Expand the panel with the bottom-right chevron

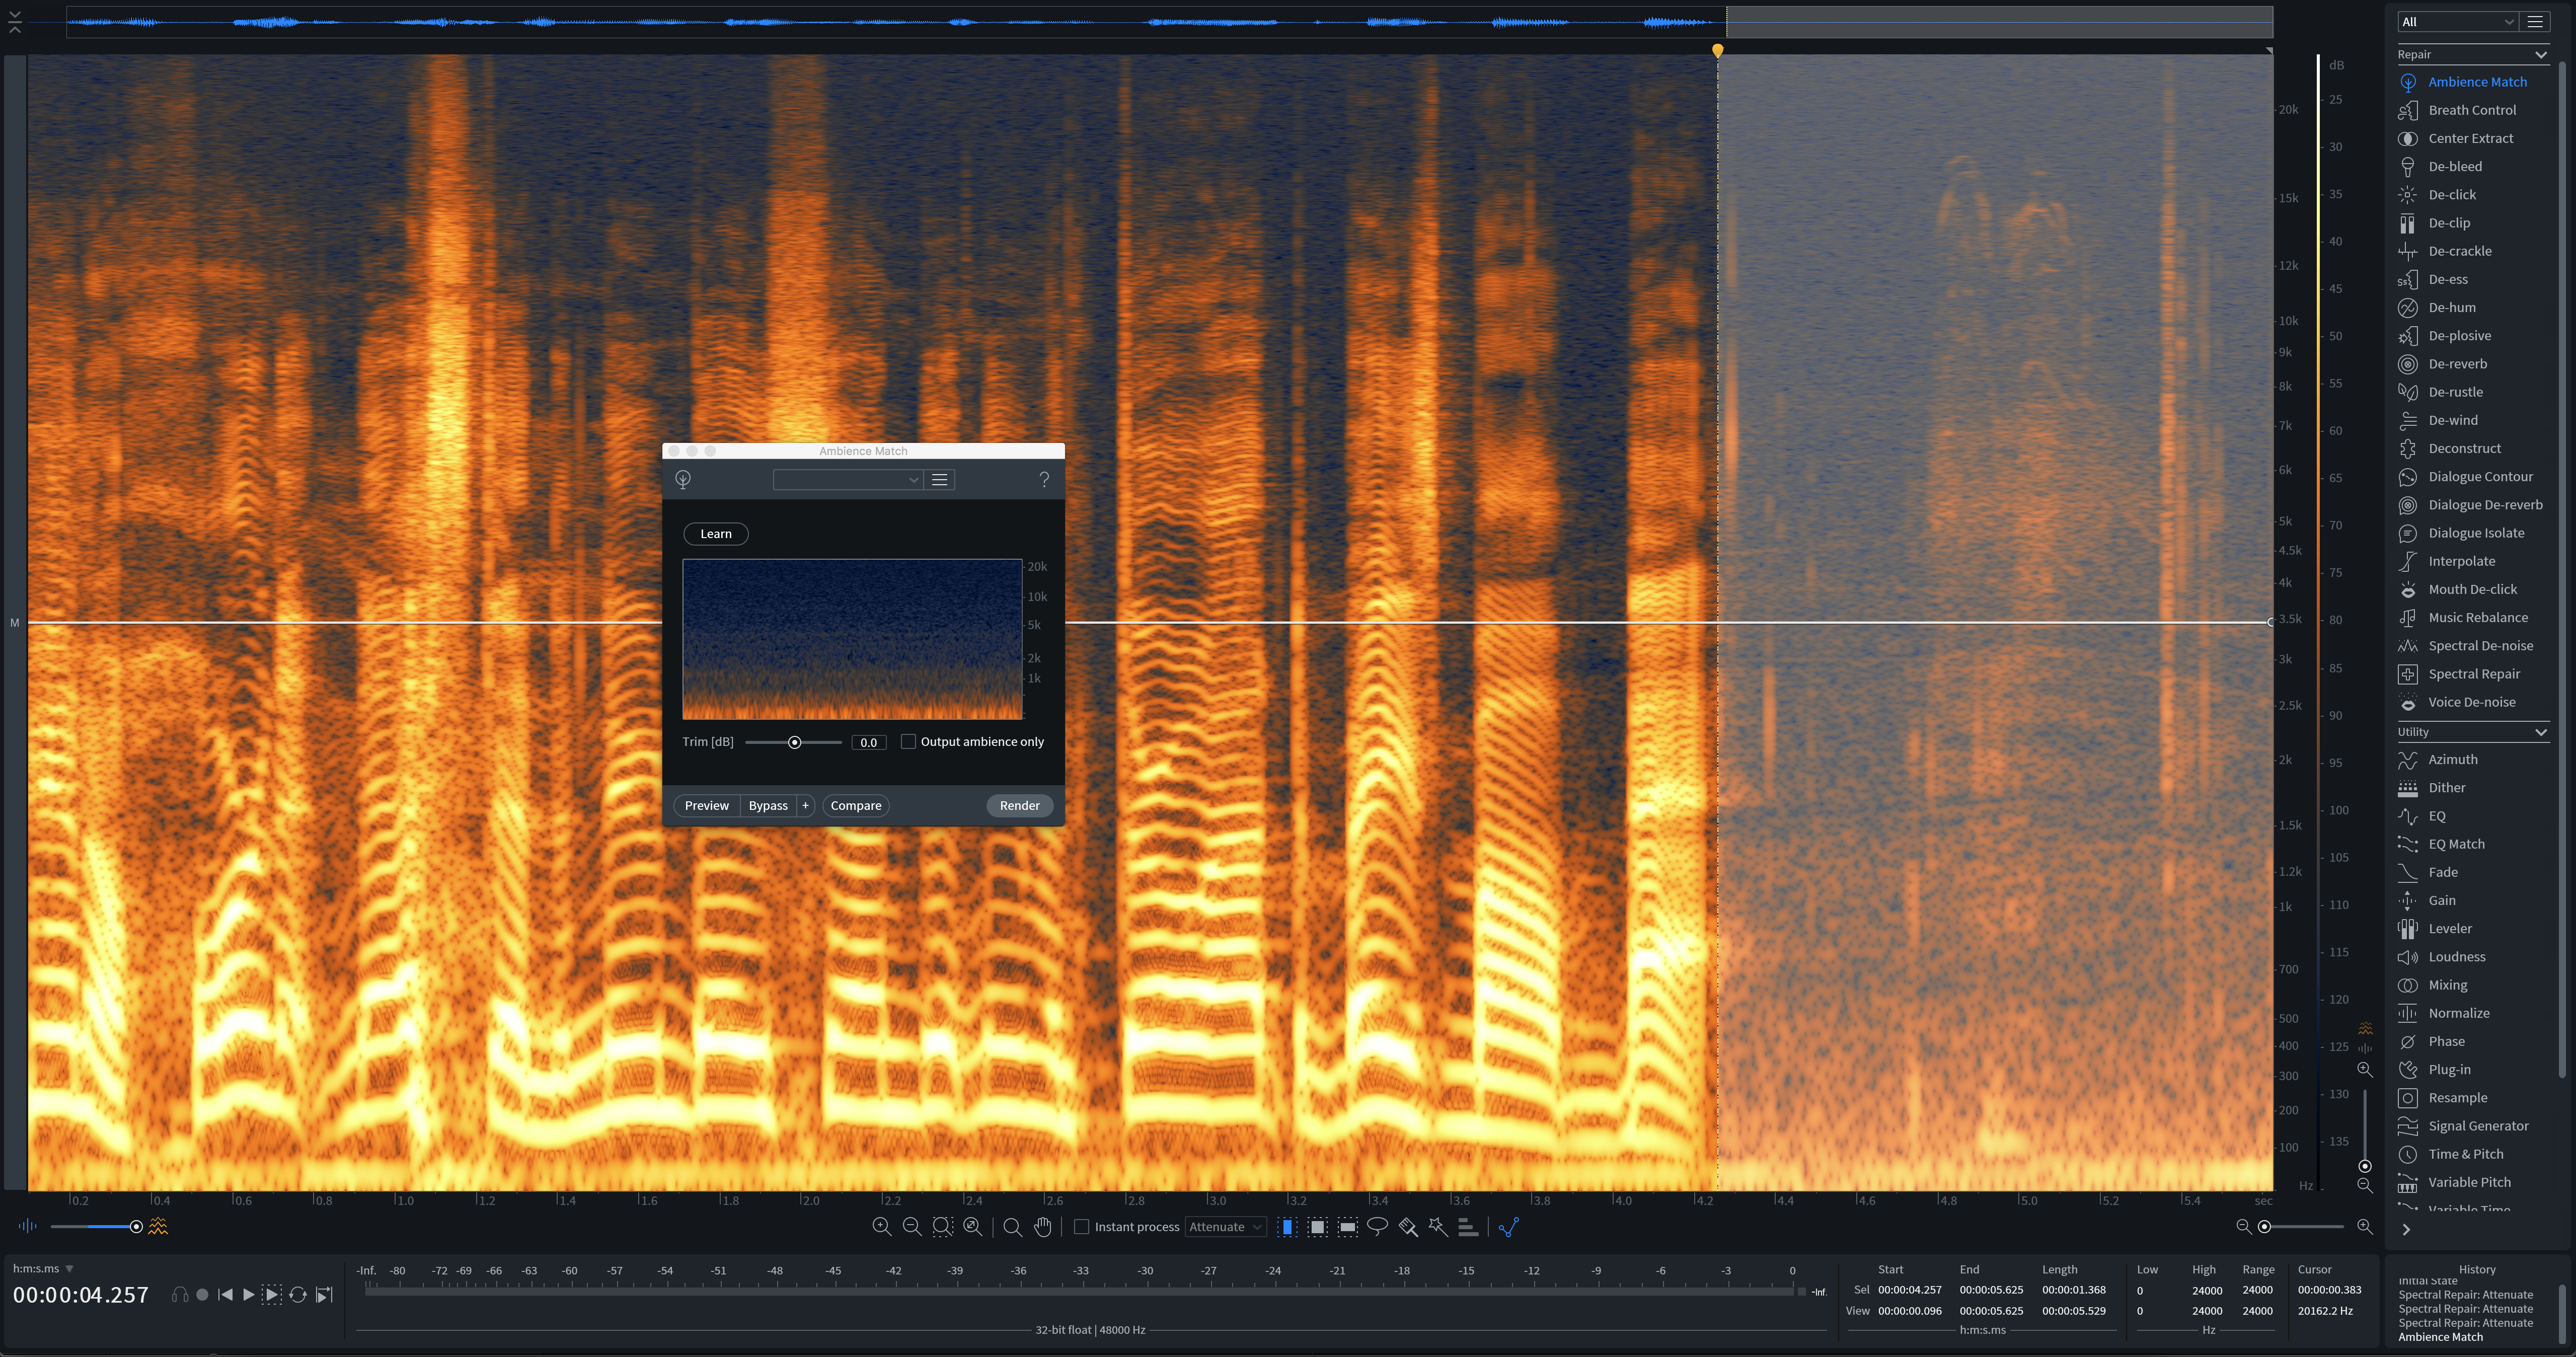coord(2406,1230)
